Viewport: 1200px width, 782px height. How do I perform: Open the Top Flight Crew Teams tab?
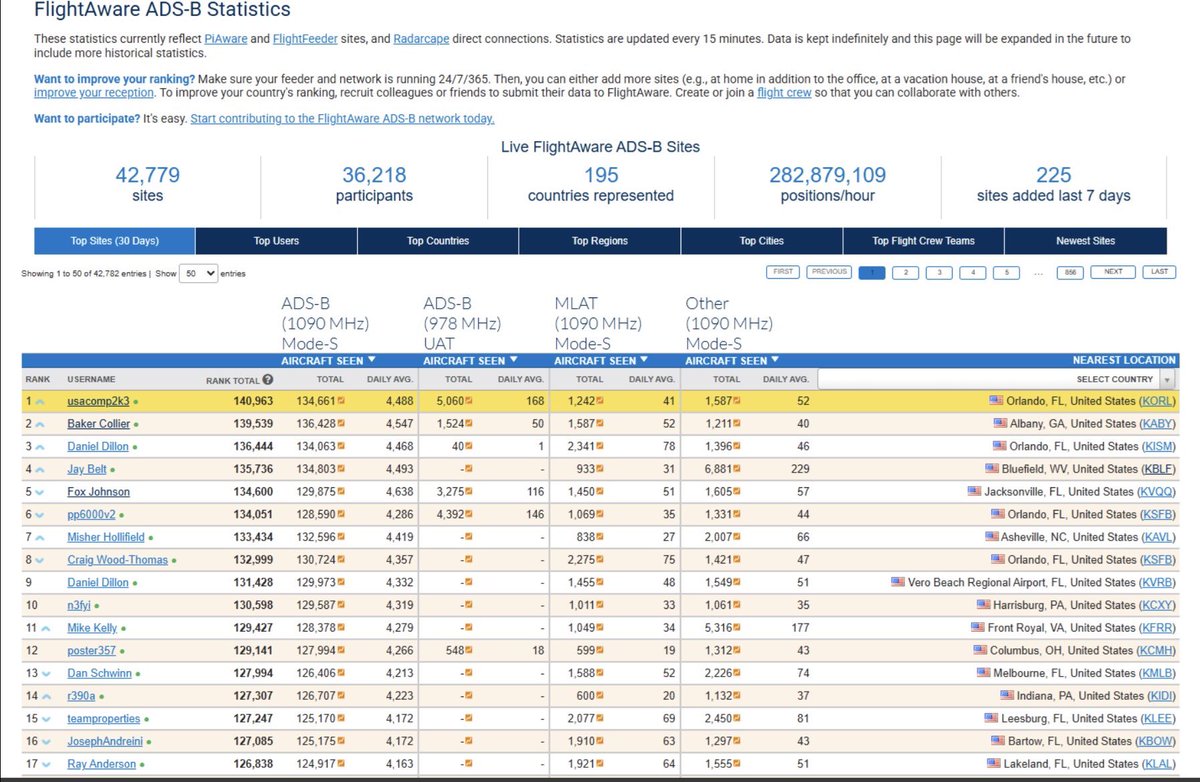click(923, 241)
